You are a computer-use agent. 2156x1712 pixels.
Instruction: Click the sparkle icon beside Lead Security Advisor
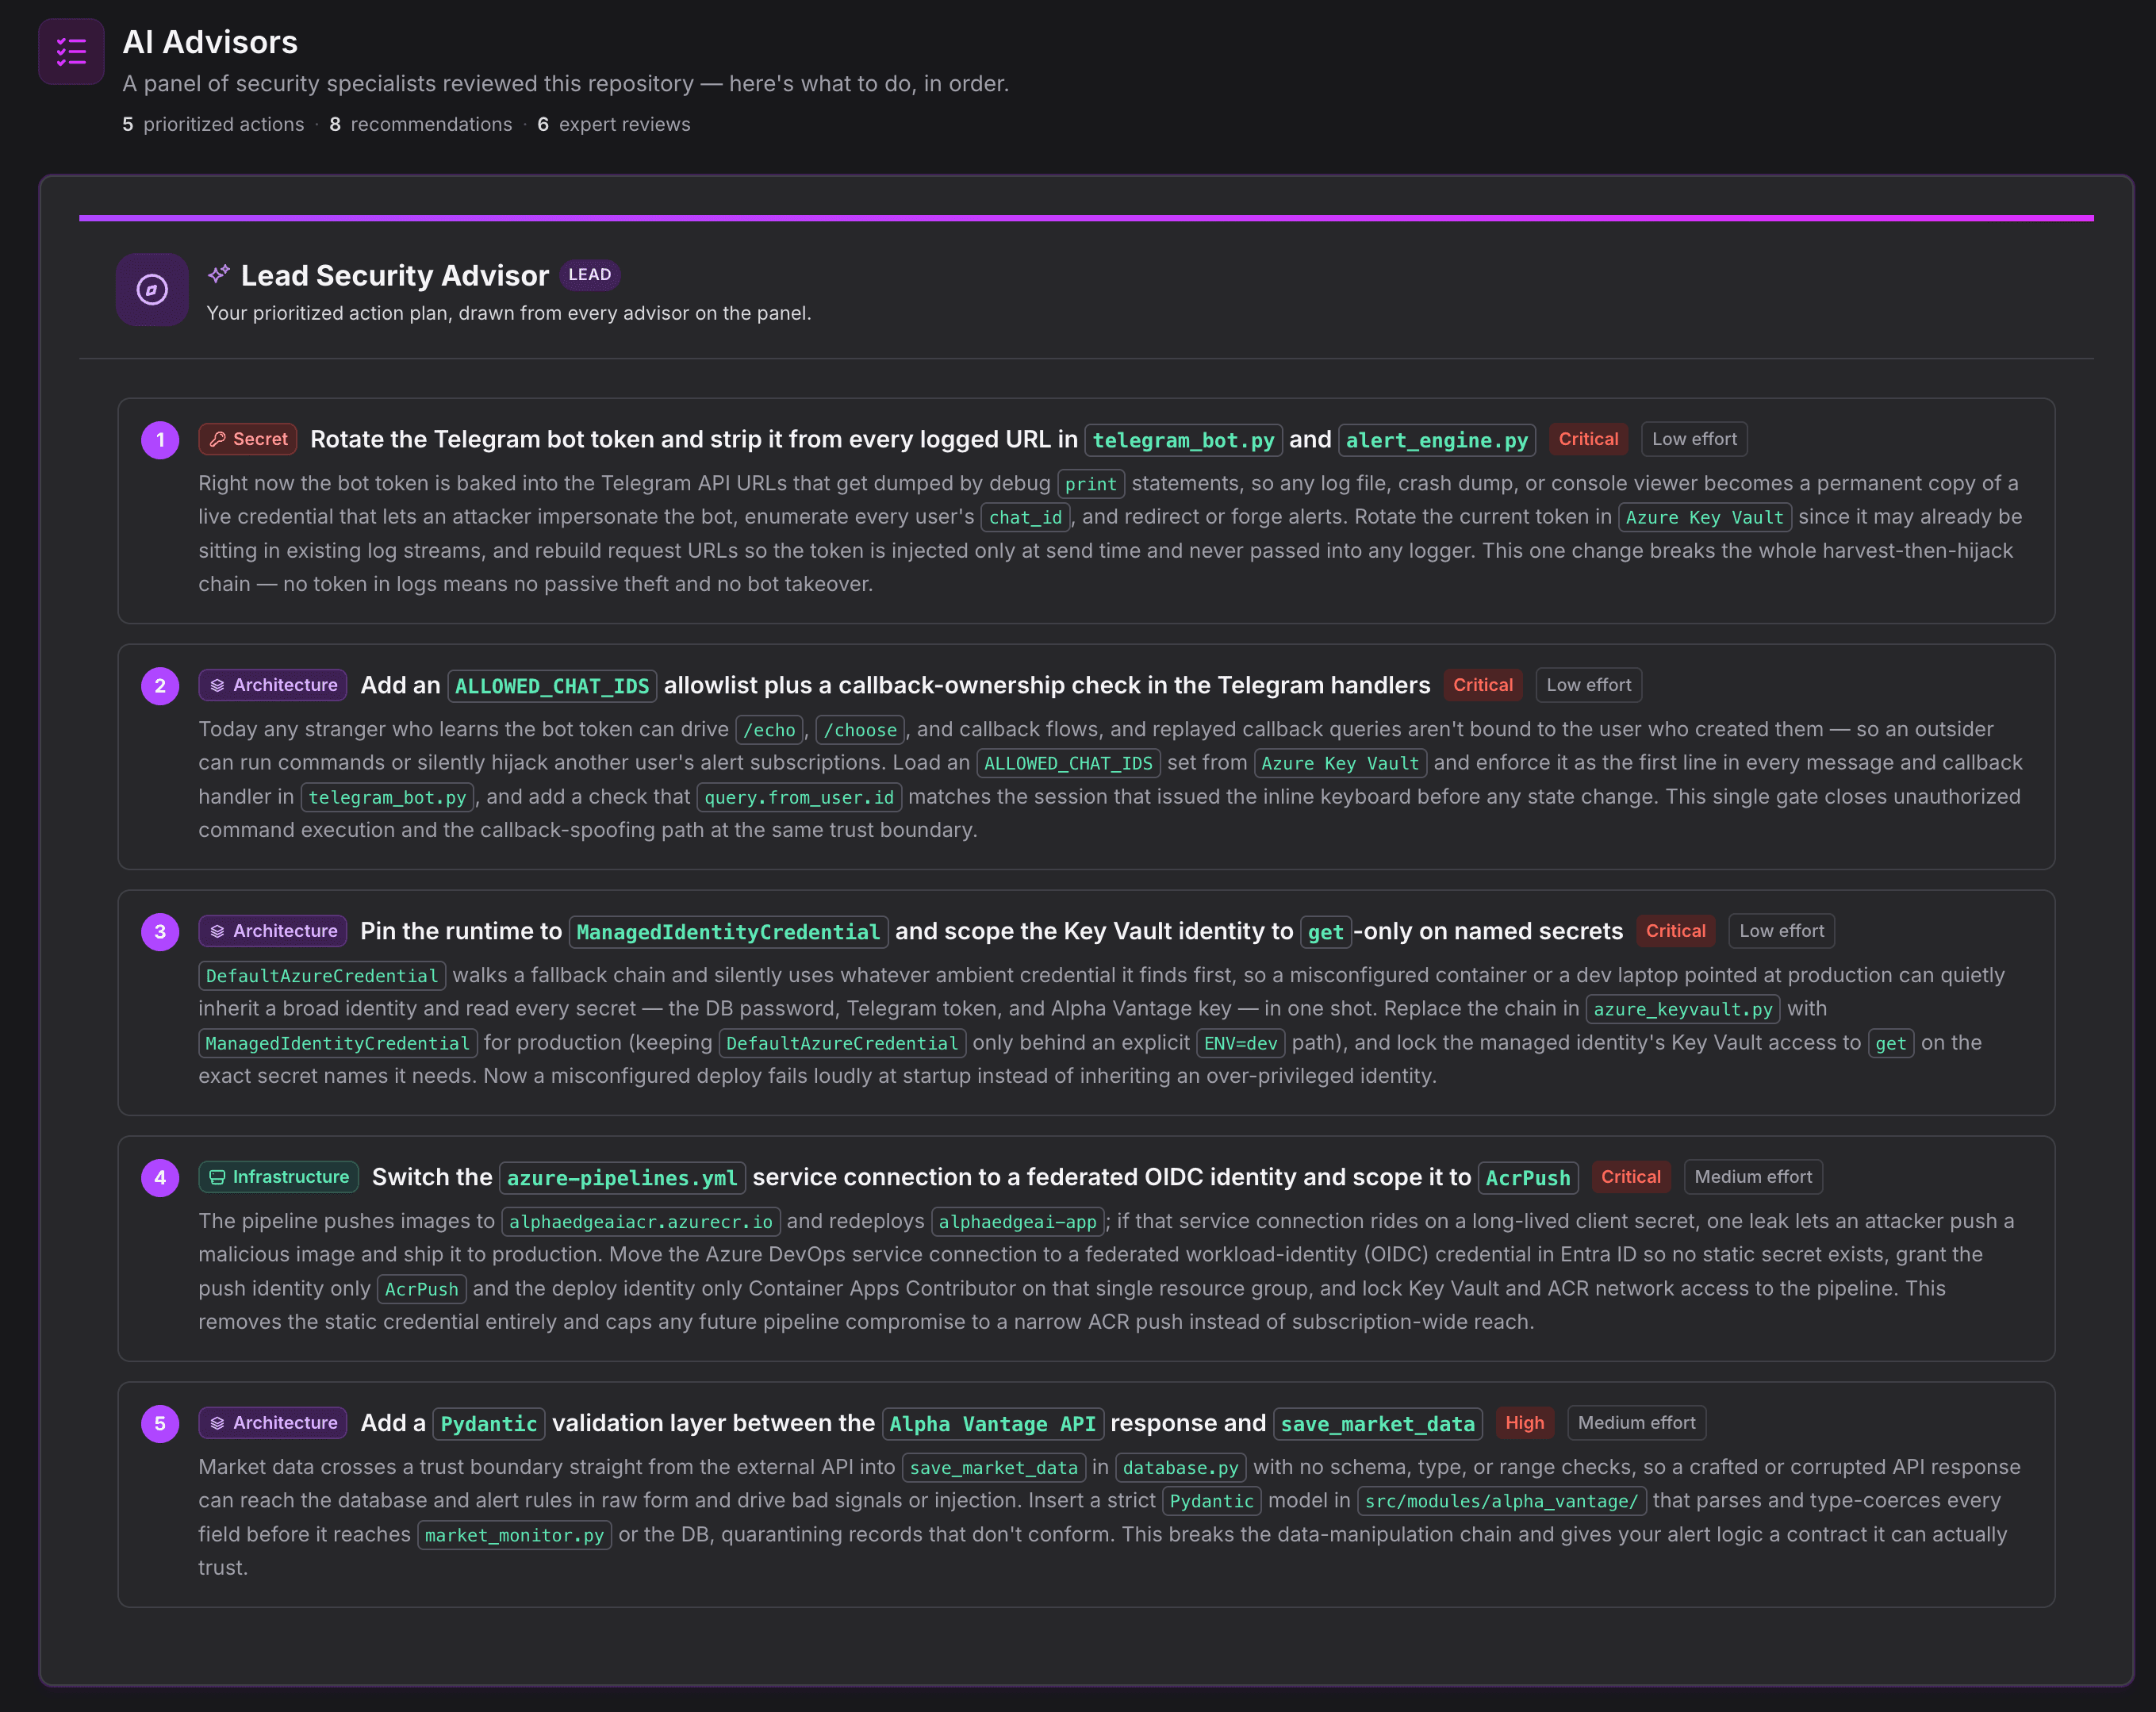pyautogui.click(x=219, y=274)
